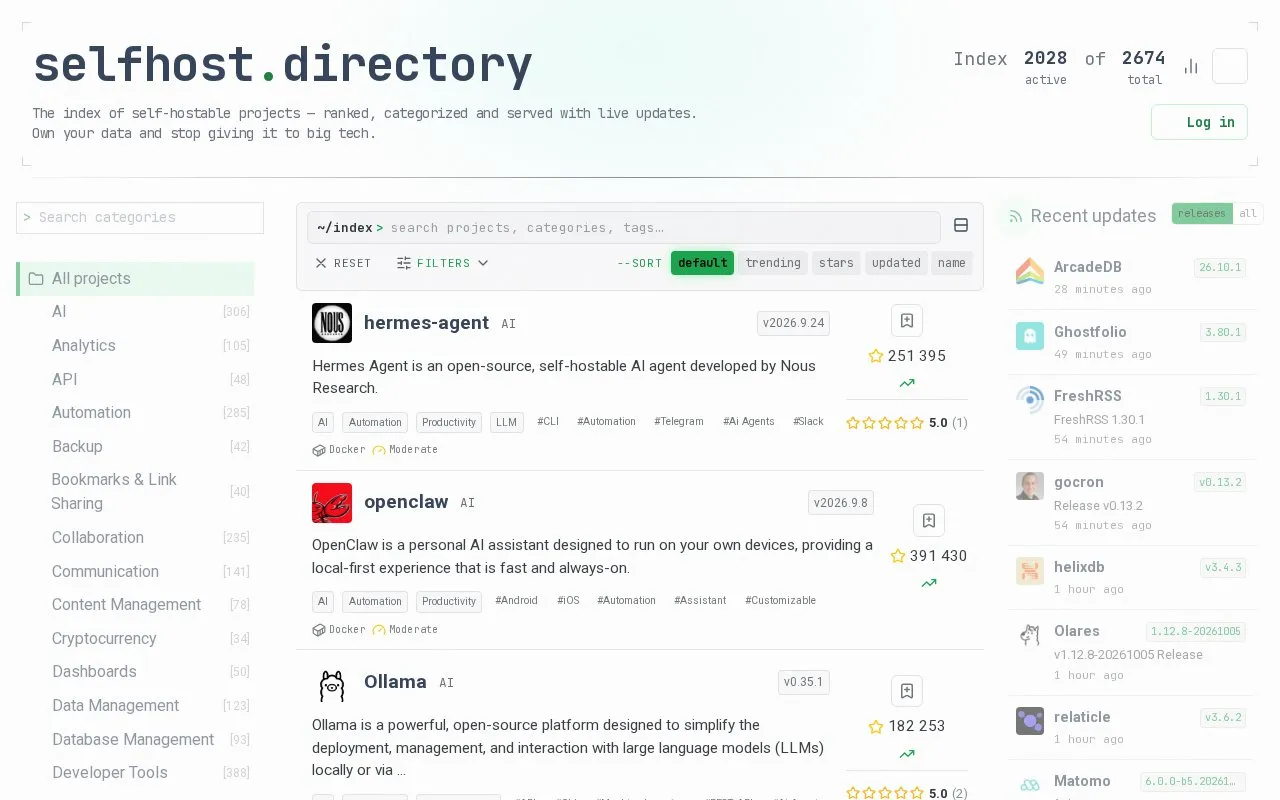Open Ghostfolio ghost icon in updates
The width and height of the screenshot is (1280, 800).
(x=1030, y=336)
